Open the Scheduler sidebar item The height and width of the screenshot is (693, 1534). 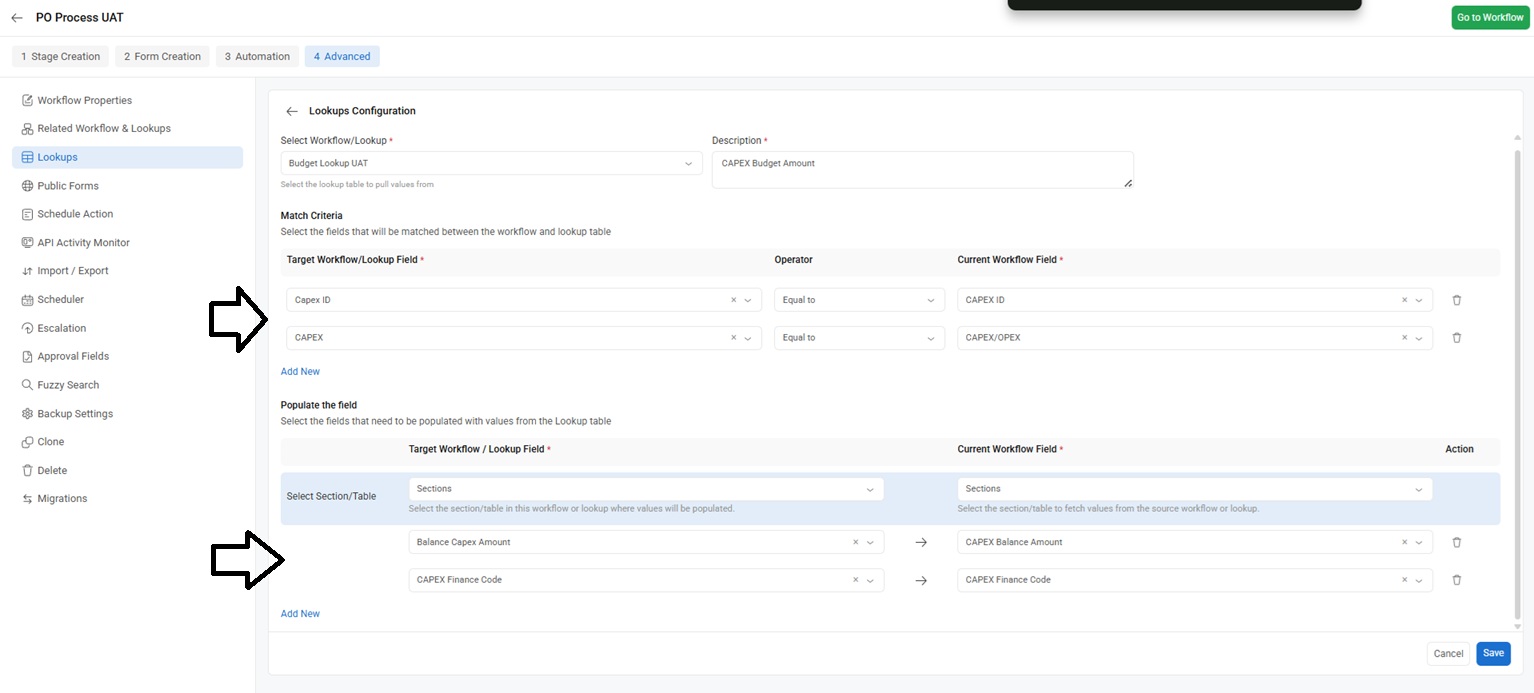click(x=60, y=300)
